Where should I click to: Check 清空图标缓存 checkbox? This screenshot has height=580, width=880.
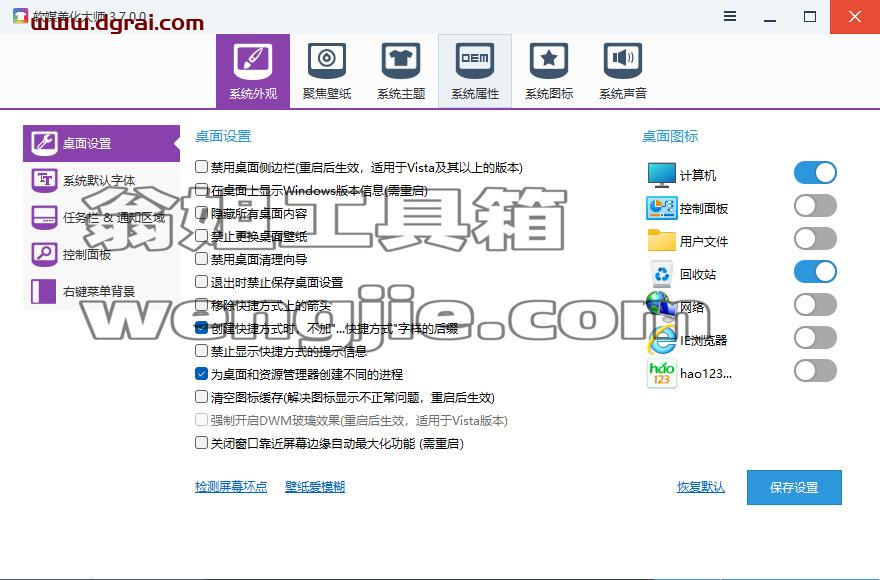pyautogui.click(x=201, y=397)
